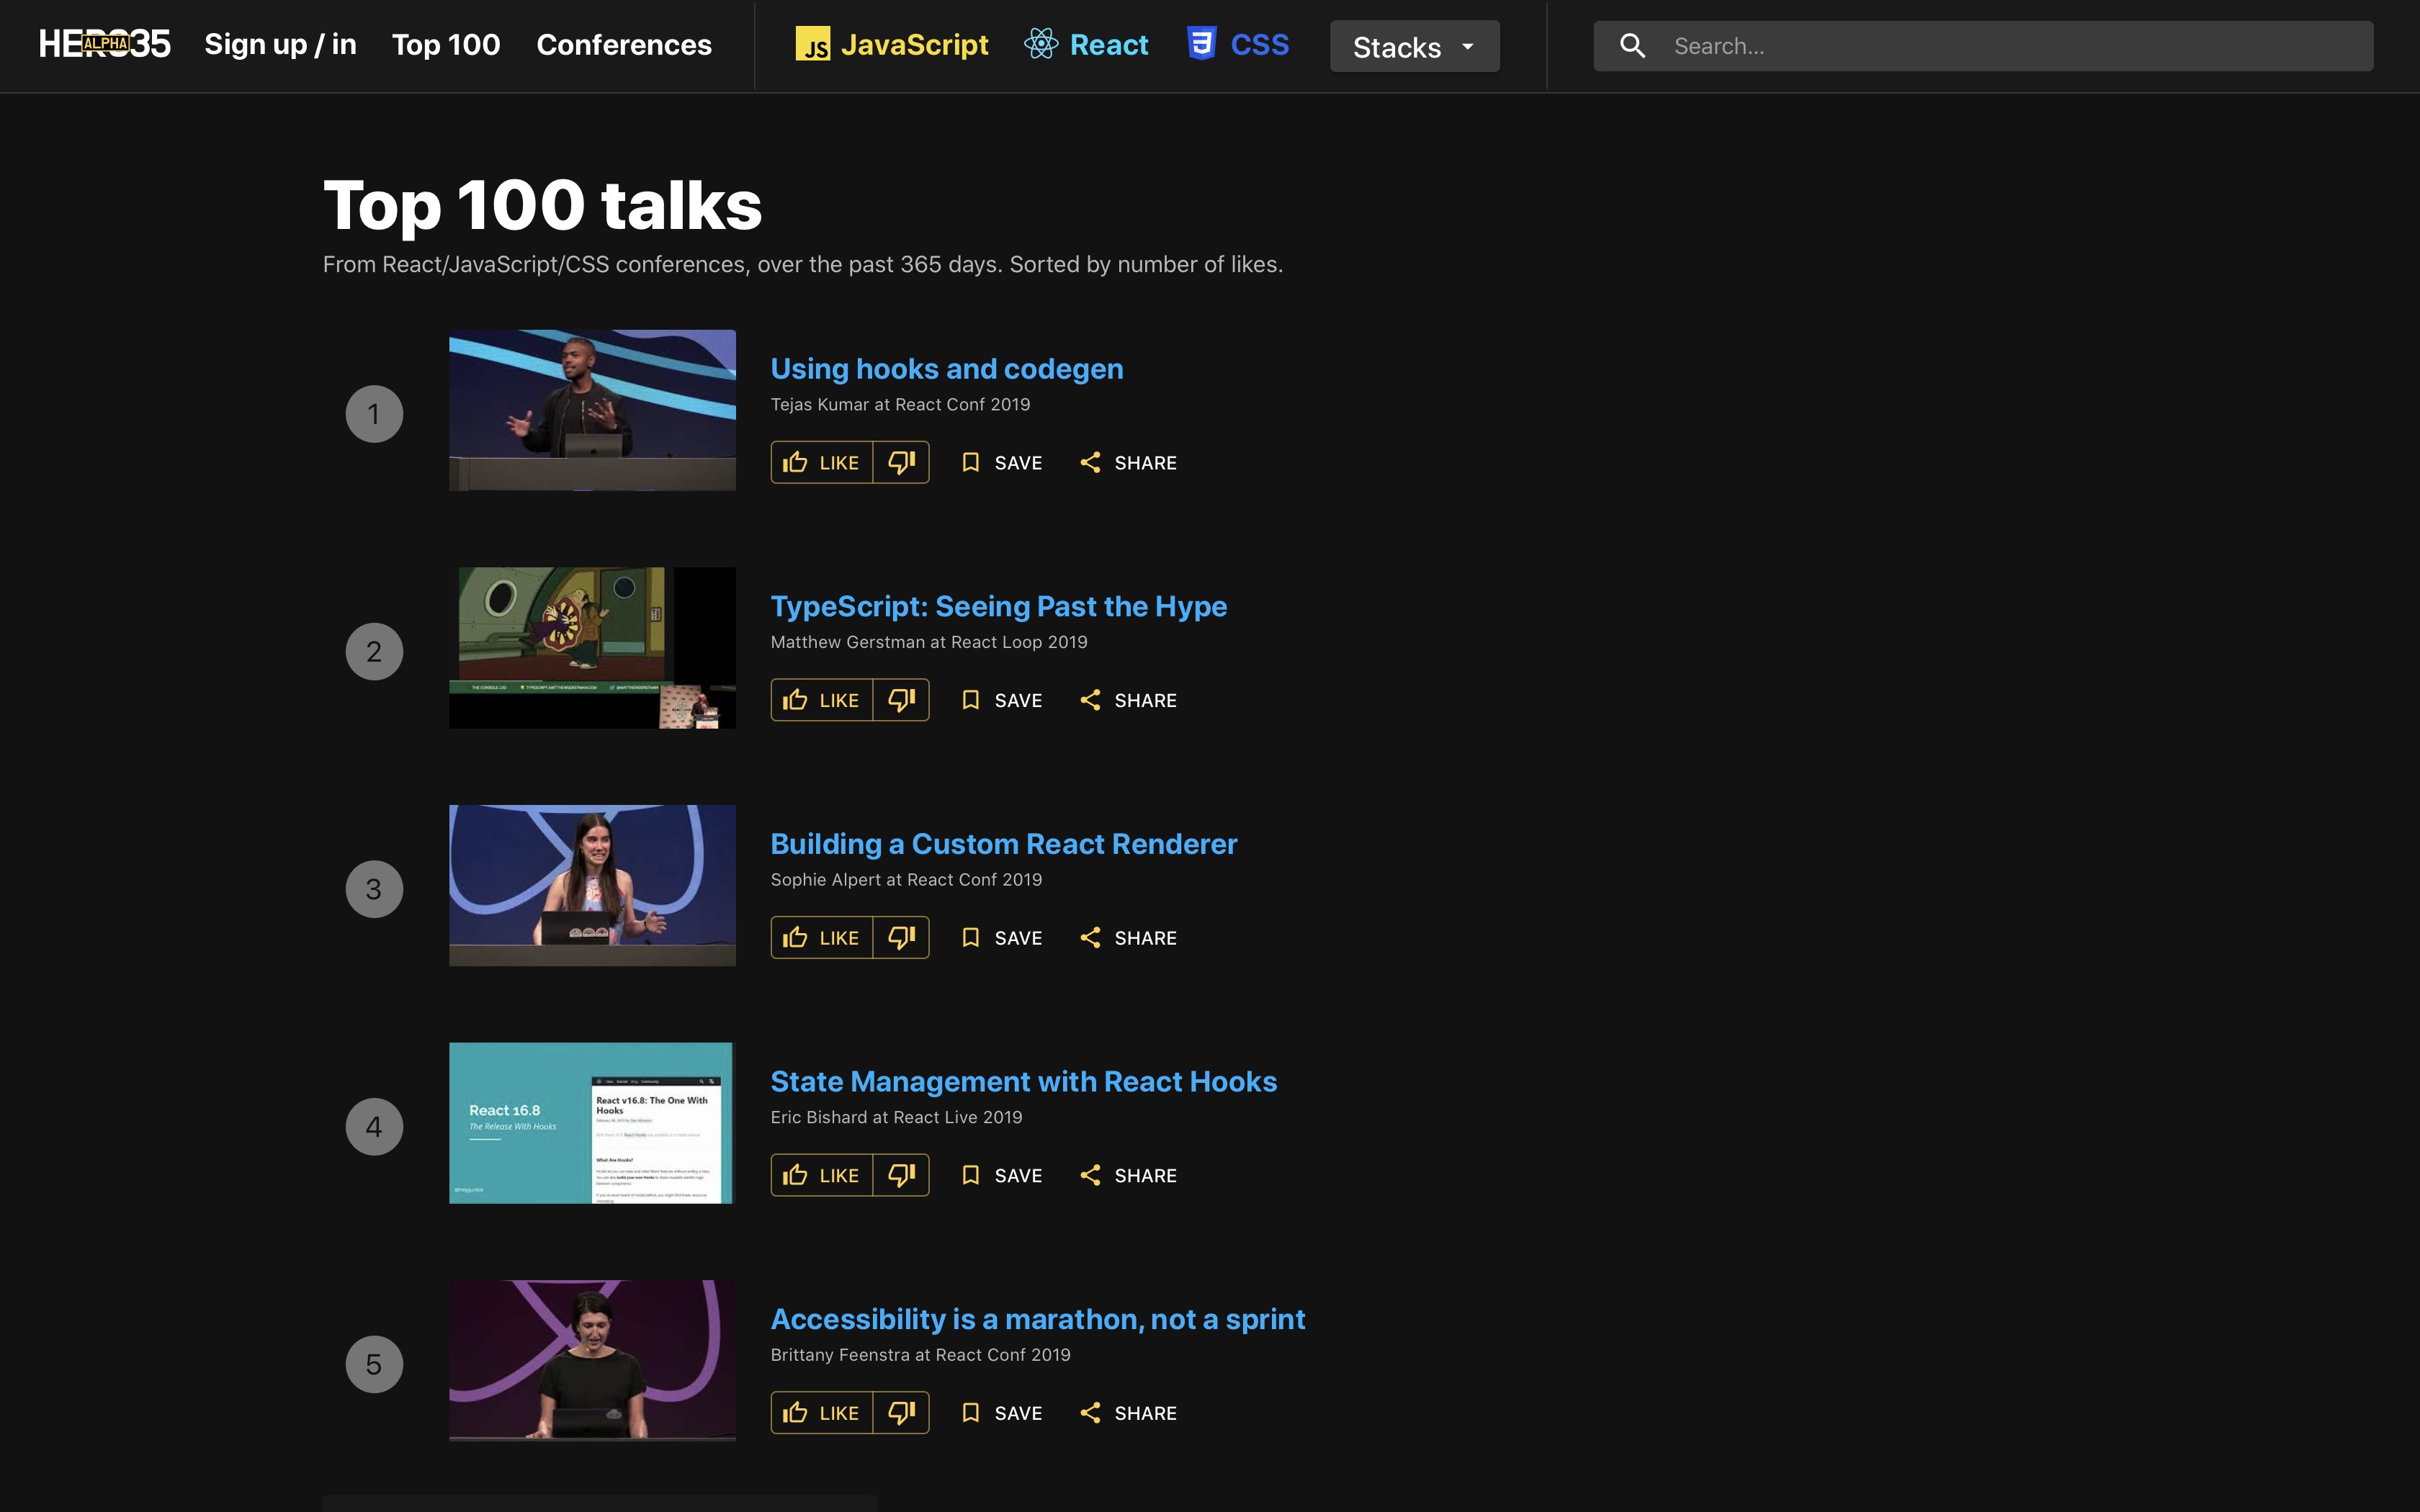The image size is (2420, 1512).
Task: Dislike the 'Using hooks and codegen' talk
Action: coord(901,462)
